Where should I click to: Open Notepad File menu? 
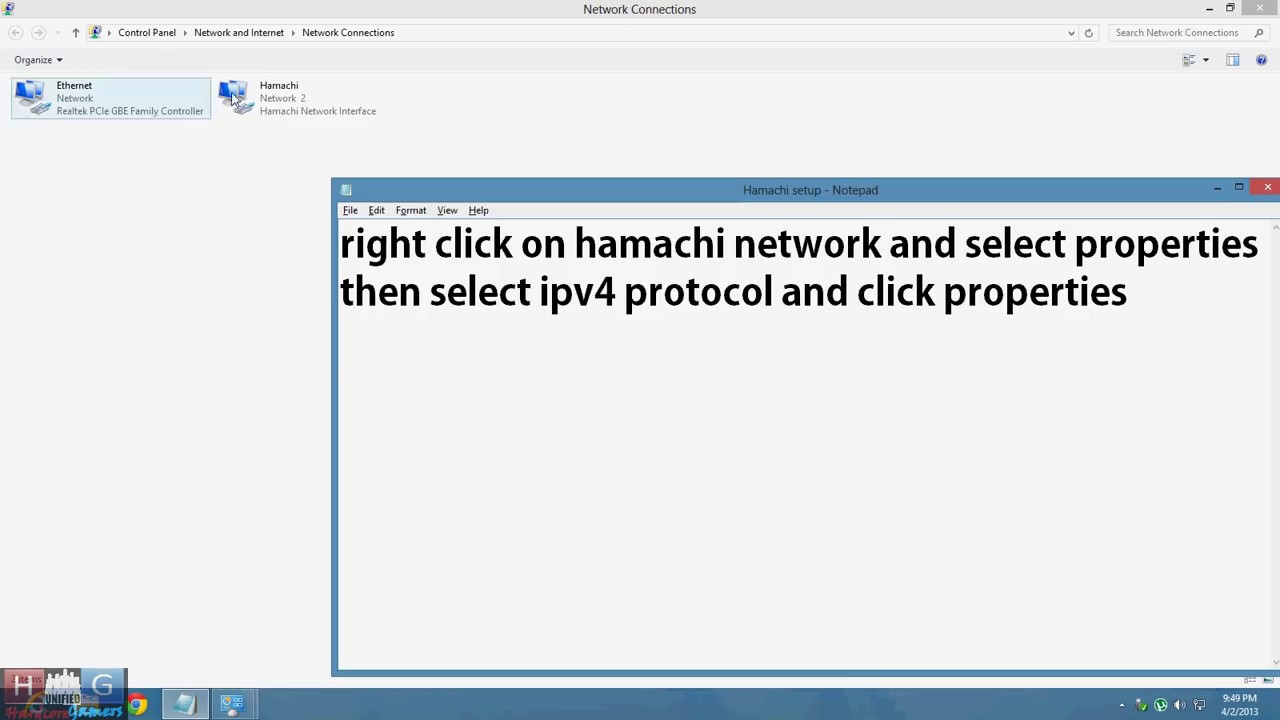350,210
